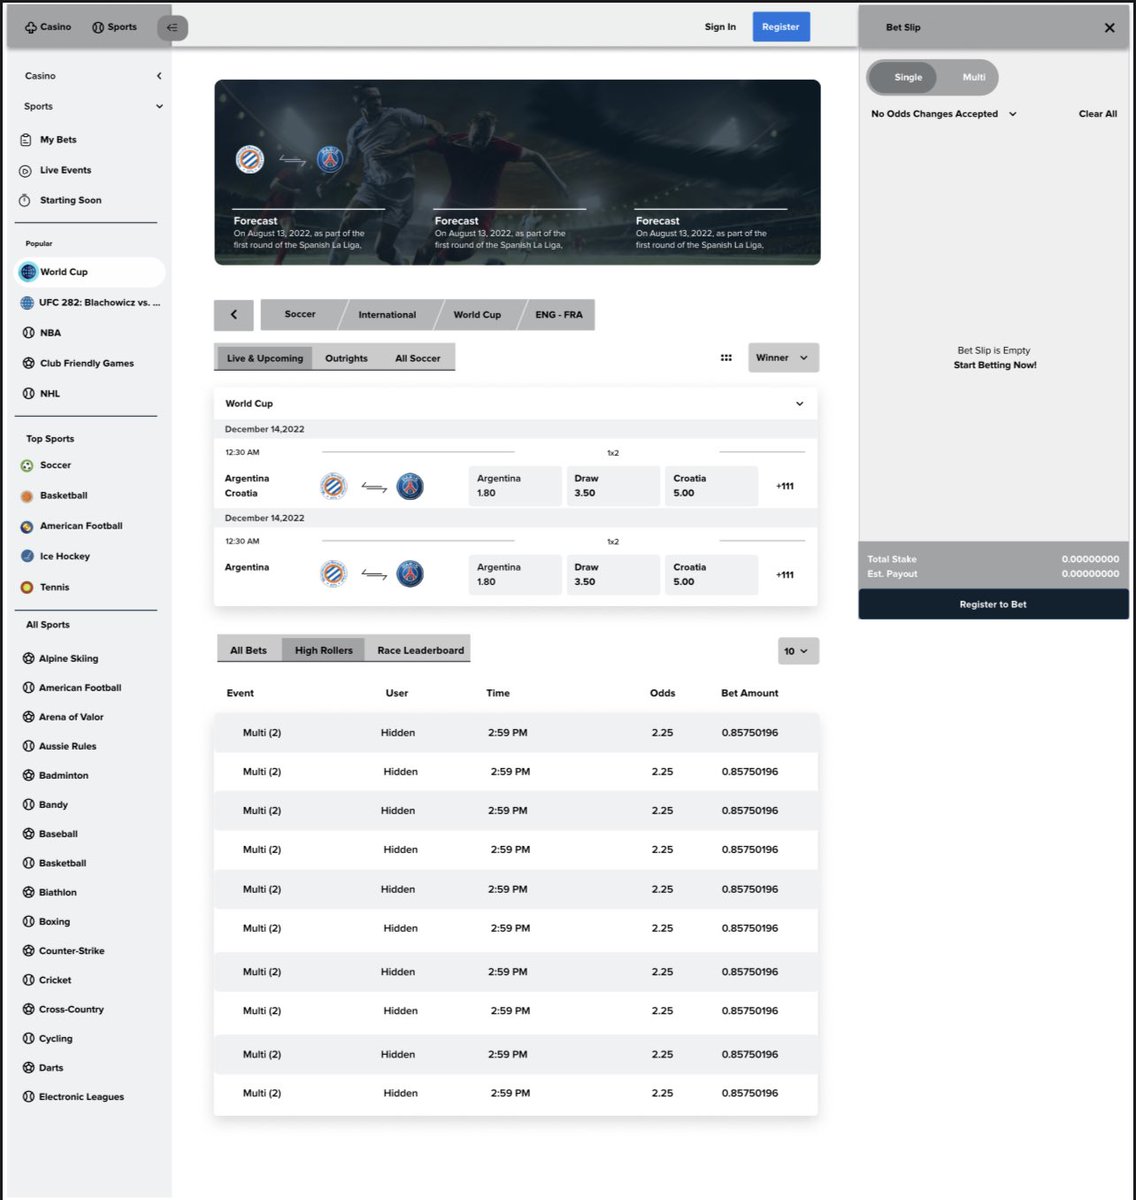Switch bet slip to Multi mode
The width and height of the screenshot is (1136, 1200).
coord(974,77)
